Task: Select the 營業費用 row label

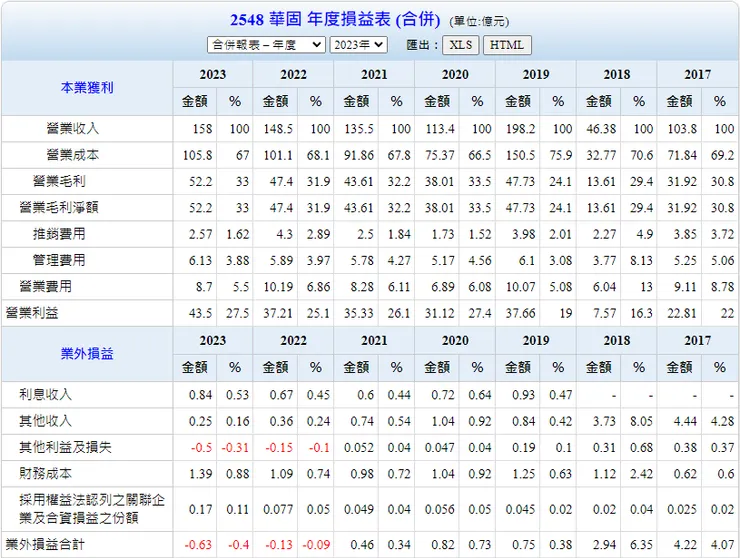Action: [x=45, y=287]
